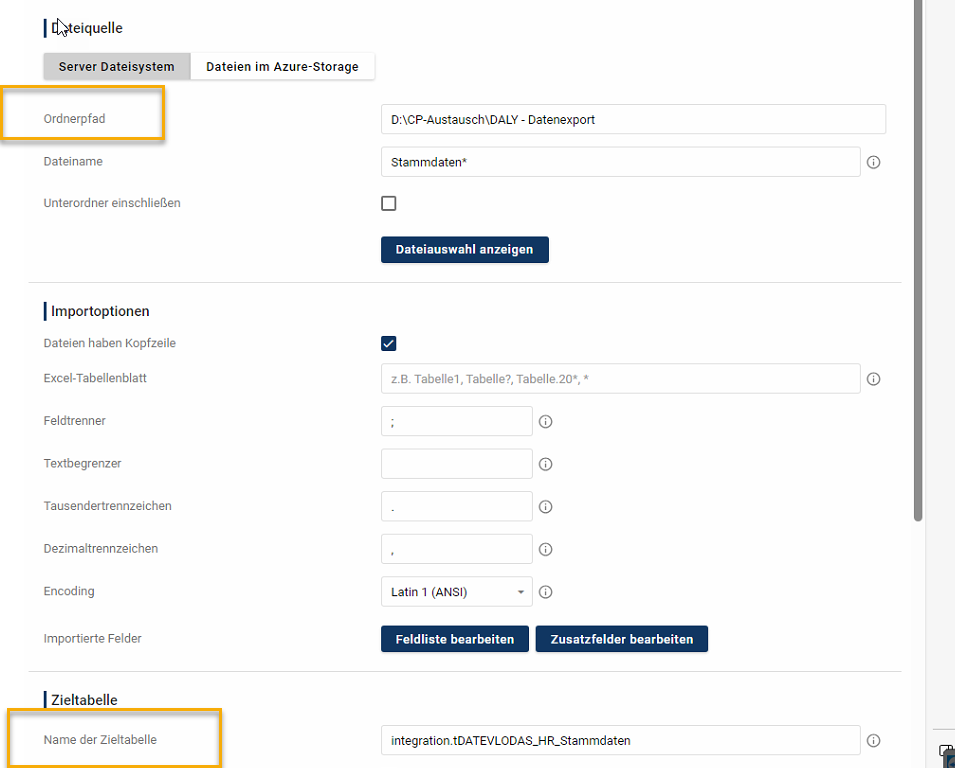Click the info icon beside Textbegrenzer
Screen dimensions: 955x768
[546, 464]
